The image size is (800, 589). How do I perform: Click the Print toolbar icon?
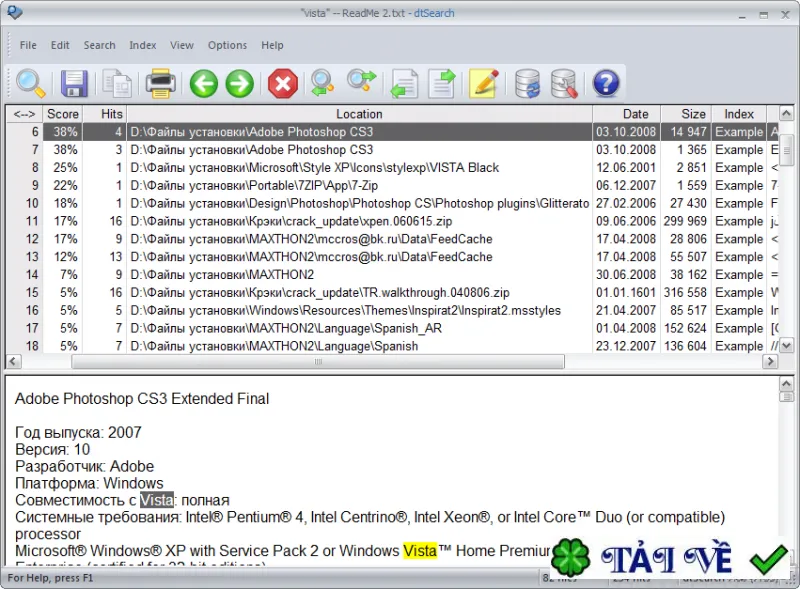click(161, 83)
